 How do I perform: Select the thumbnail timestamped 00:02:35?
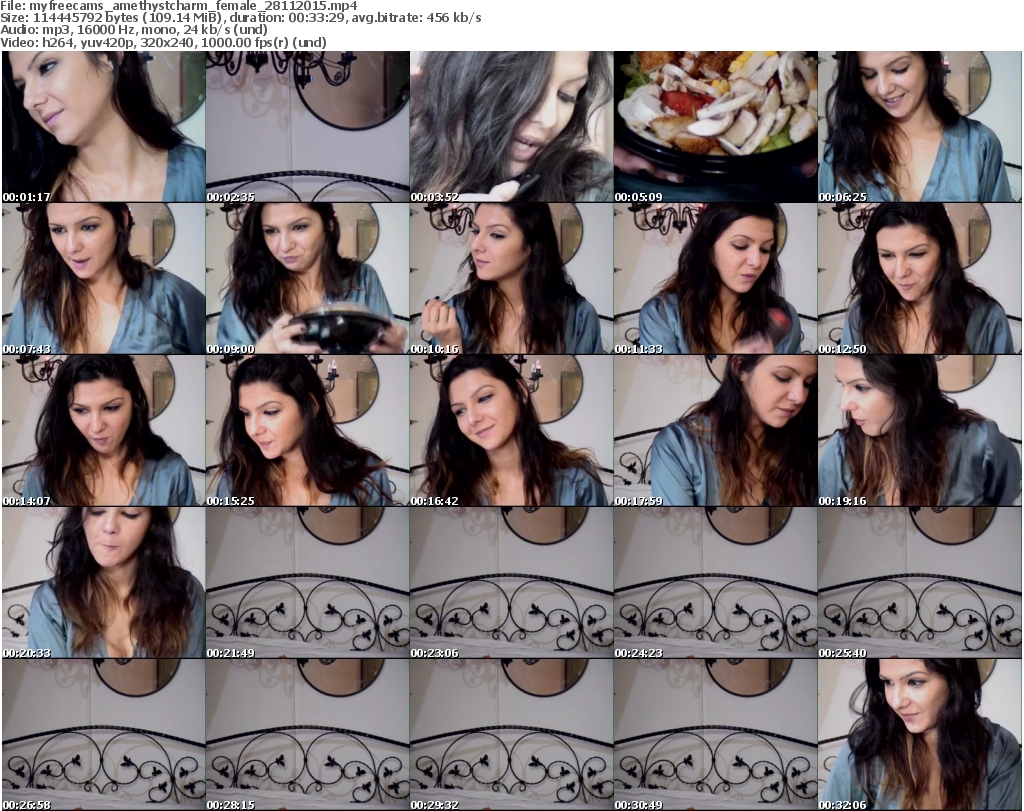[x=308, y=127]
